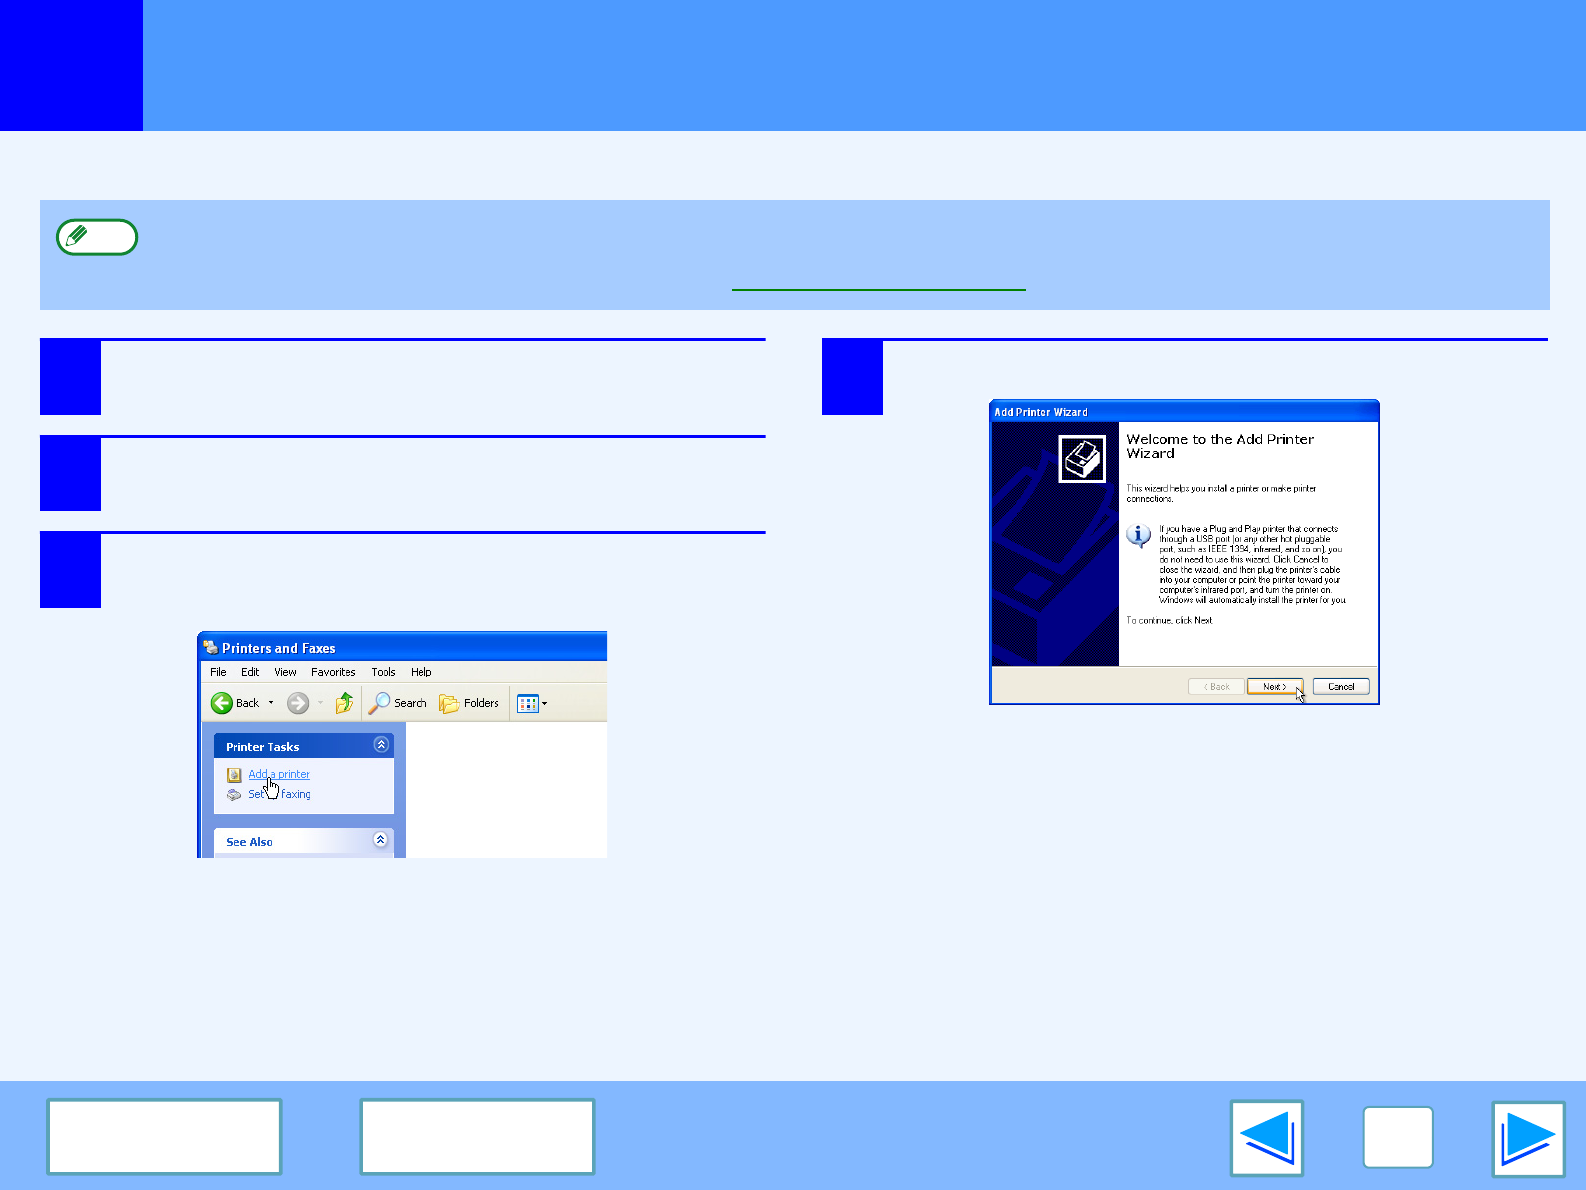Open the Views dropdown arrow
This screenshot has width=1586, height=1190.
tap(545, 703)
